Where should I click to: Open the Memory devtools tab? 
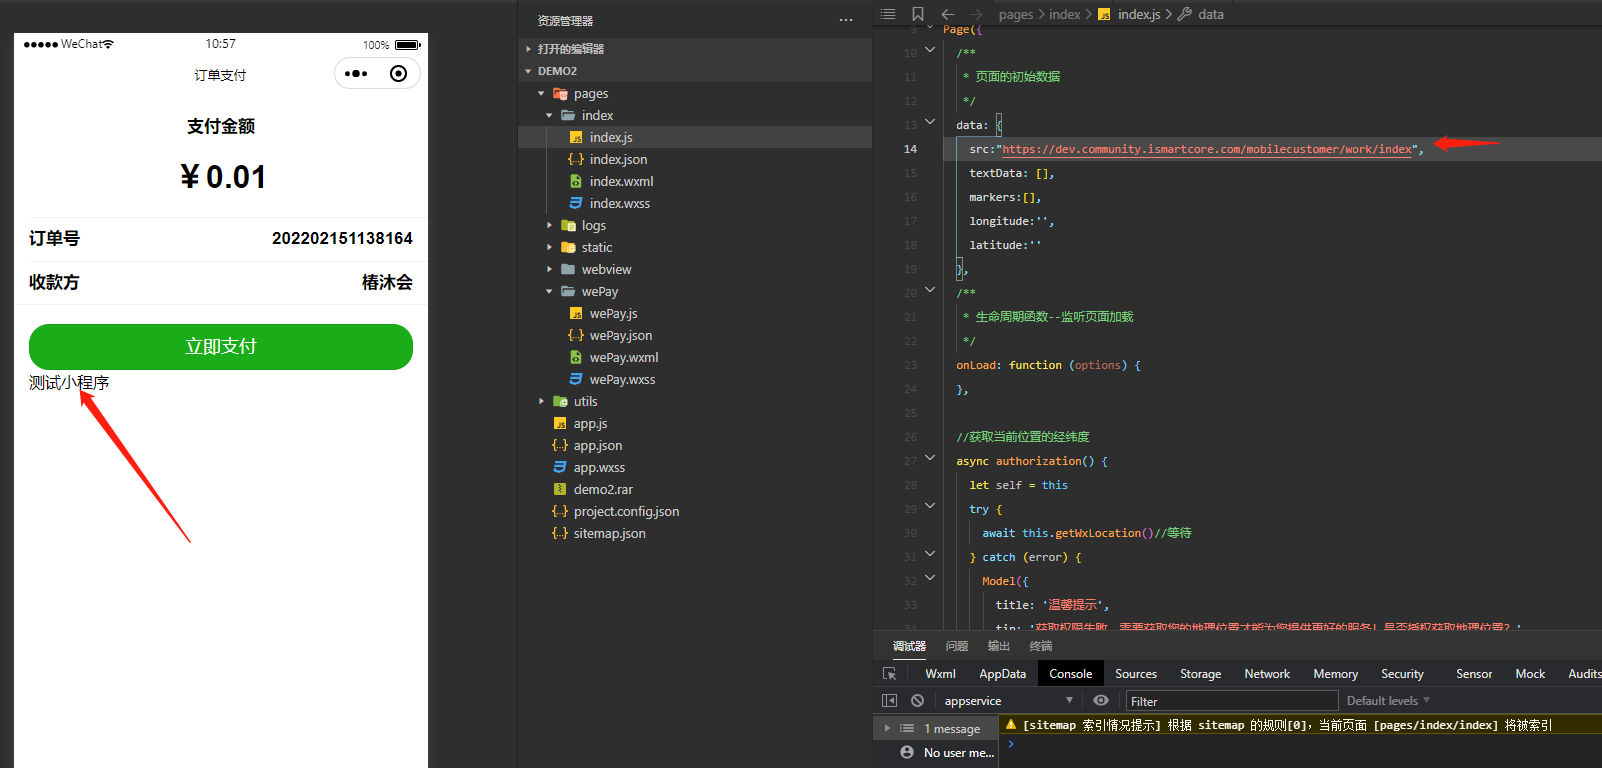[x=1336, y=674]
